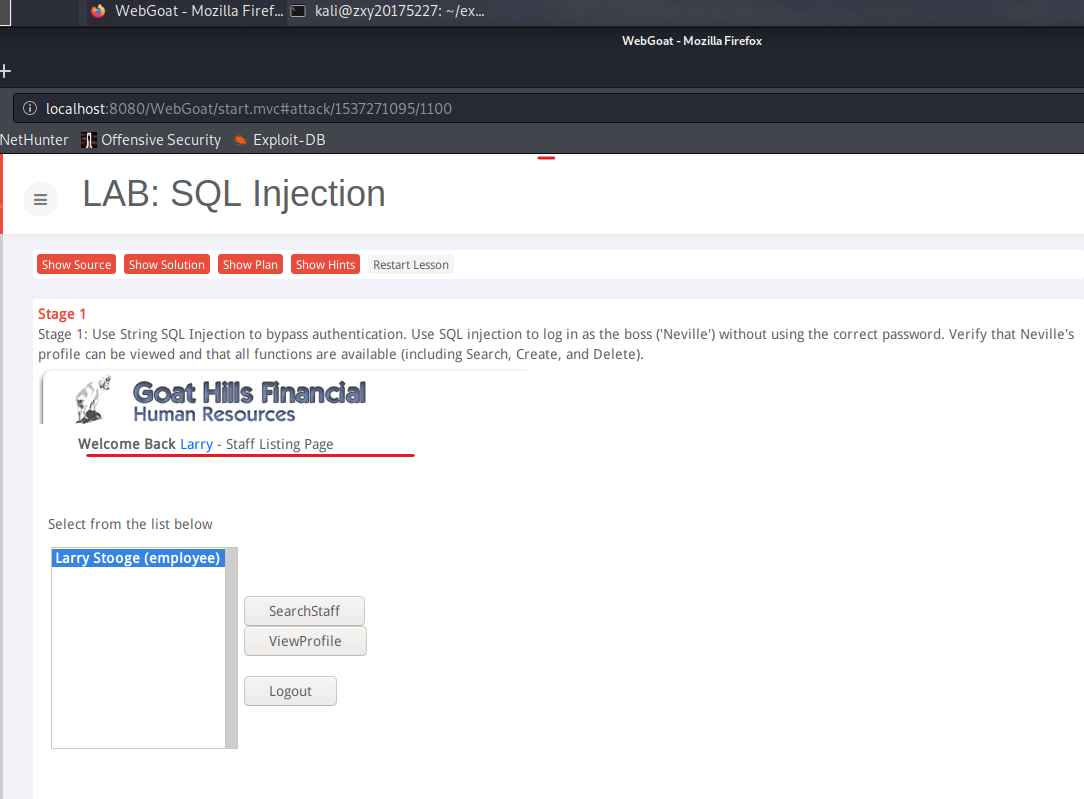Click the Exploit-DB bookmark icon
The width and height of the screenshot is (1084, 799).
[x=241, y=140]
